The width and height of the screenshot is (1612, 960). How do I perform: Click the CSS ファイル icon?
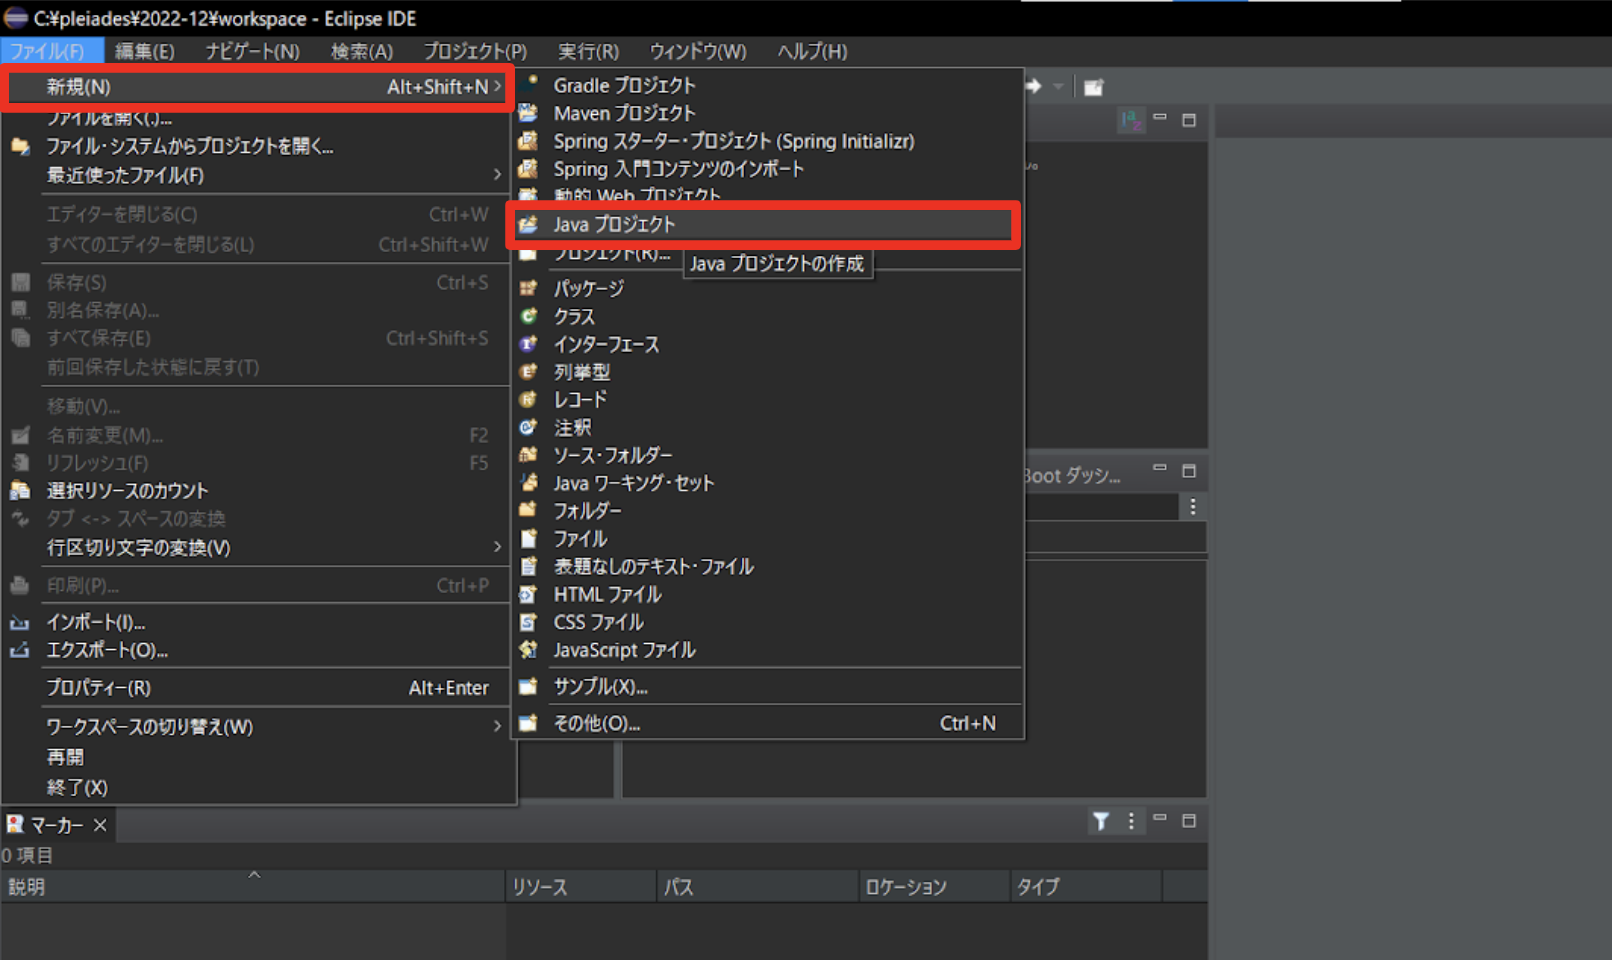tap(528, 622)
